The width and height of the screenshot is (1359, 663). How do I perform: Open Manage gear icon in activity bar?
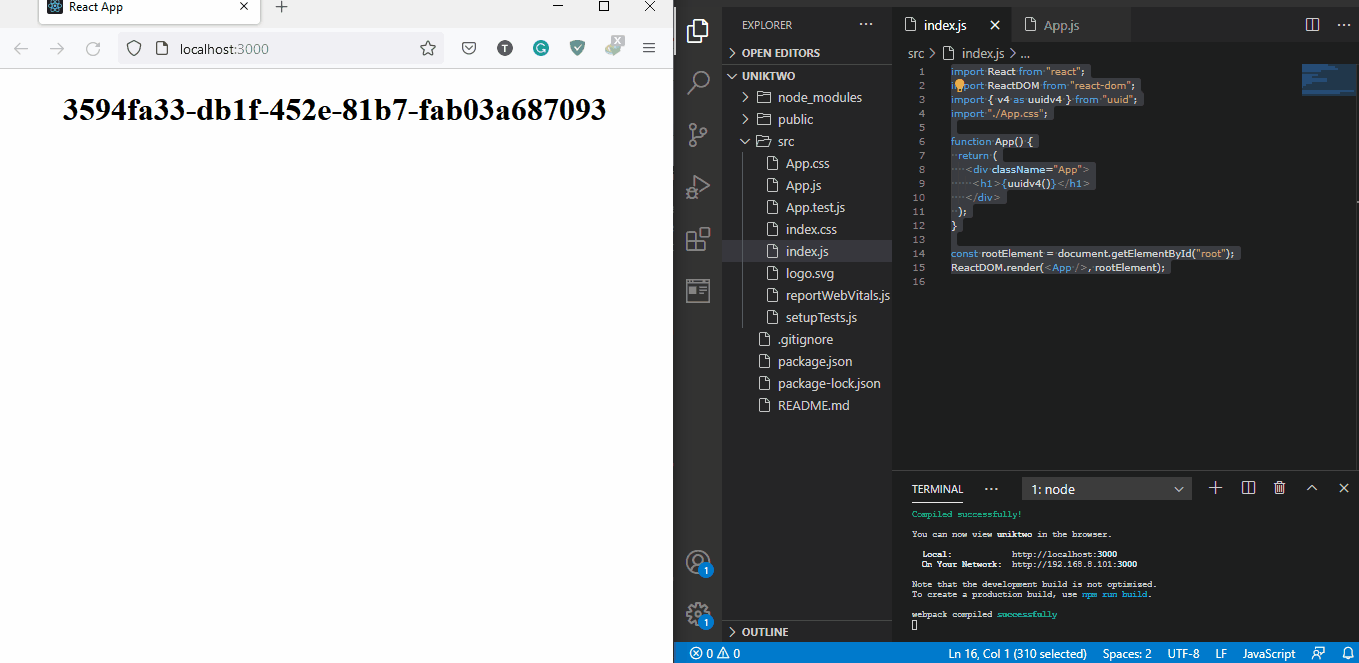tap(698, 613)
